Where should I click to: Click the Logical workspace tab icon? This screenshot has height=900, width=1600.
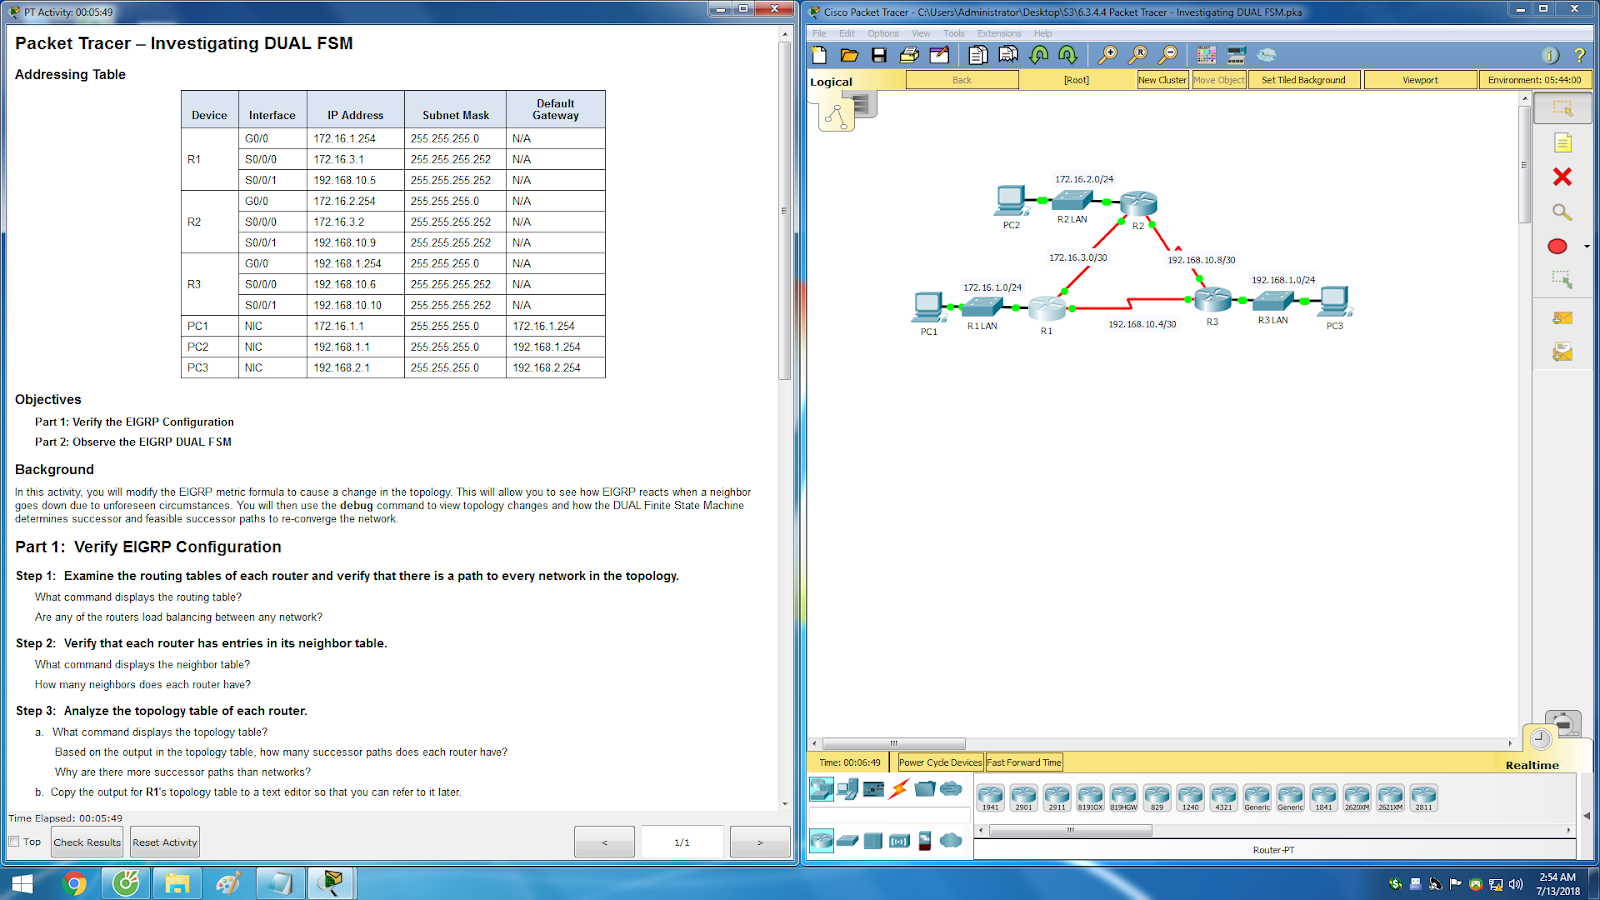[x=836, y=117]
